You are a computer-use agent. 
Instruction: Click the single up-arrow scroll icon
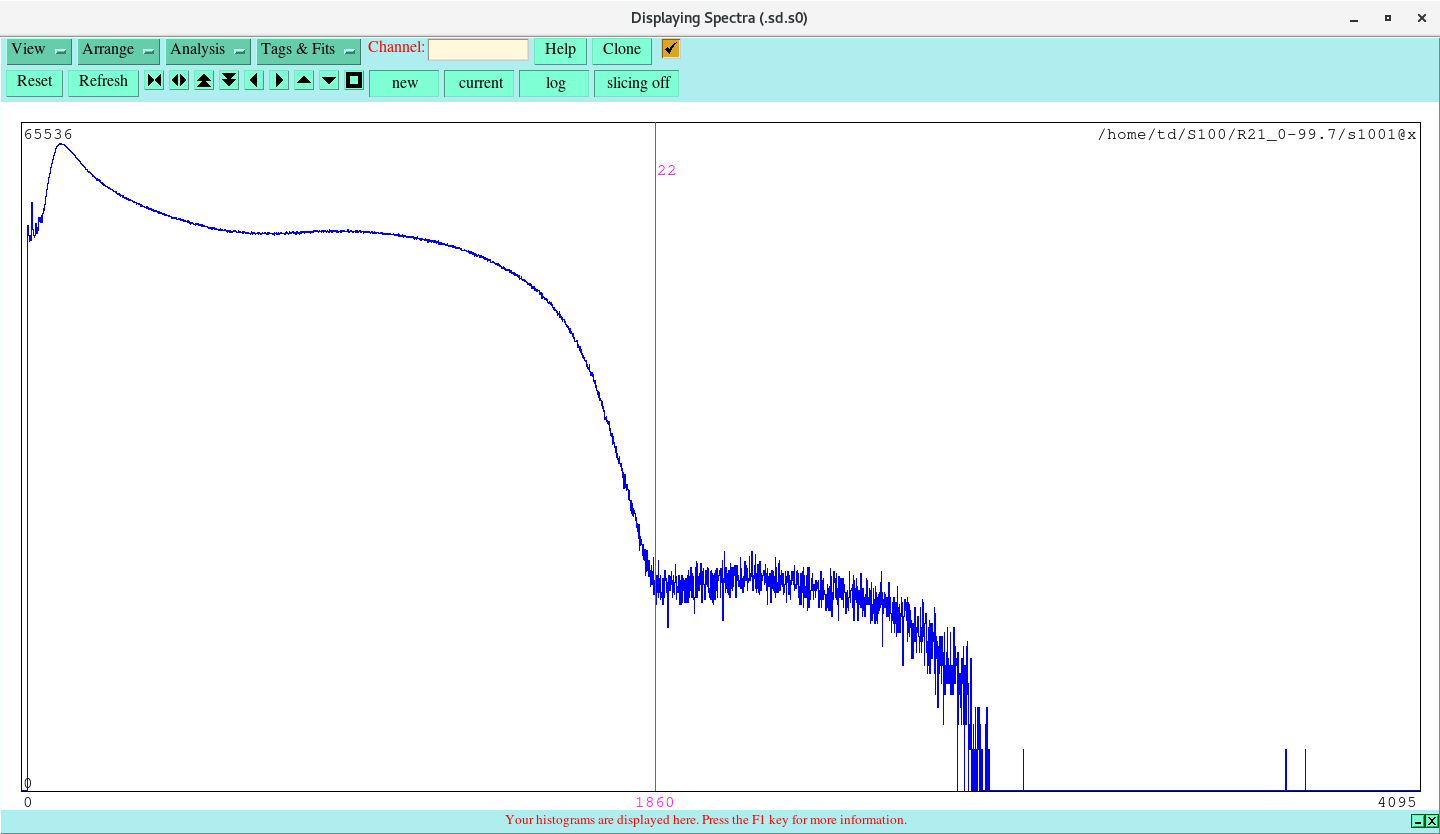[303, 80]
